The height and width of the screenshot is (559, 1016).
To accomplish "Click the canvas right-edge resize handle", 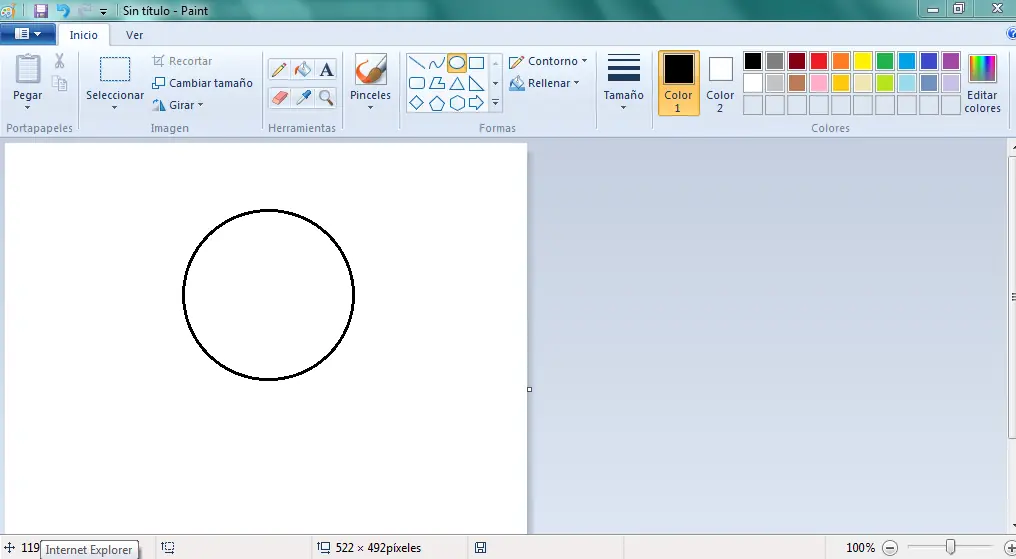I will point(529,389).
